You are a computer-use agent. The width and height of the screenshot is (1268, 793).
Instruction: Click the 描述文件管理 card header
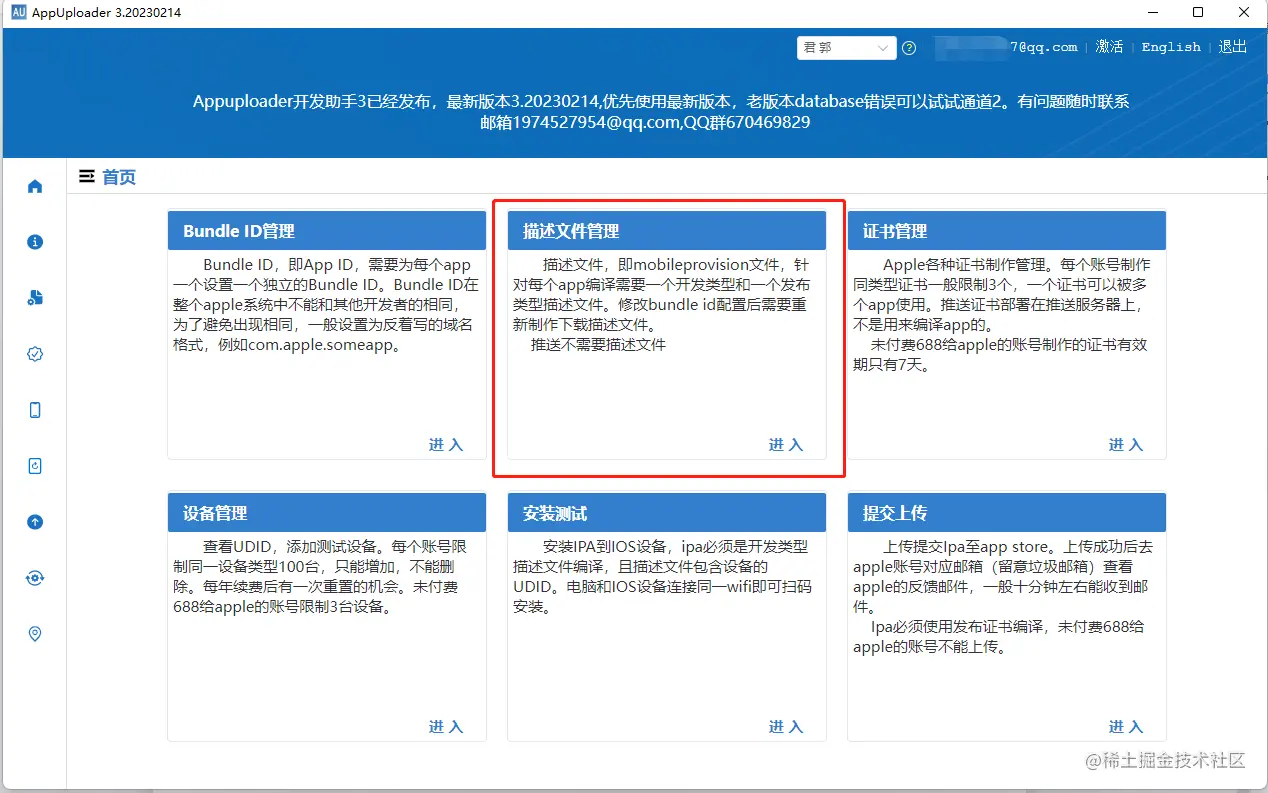click(667, 231)
